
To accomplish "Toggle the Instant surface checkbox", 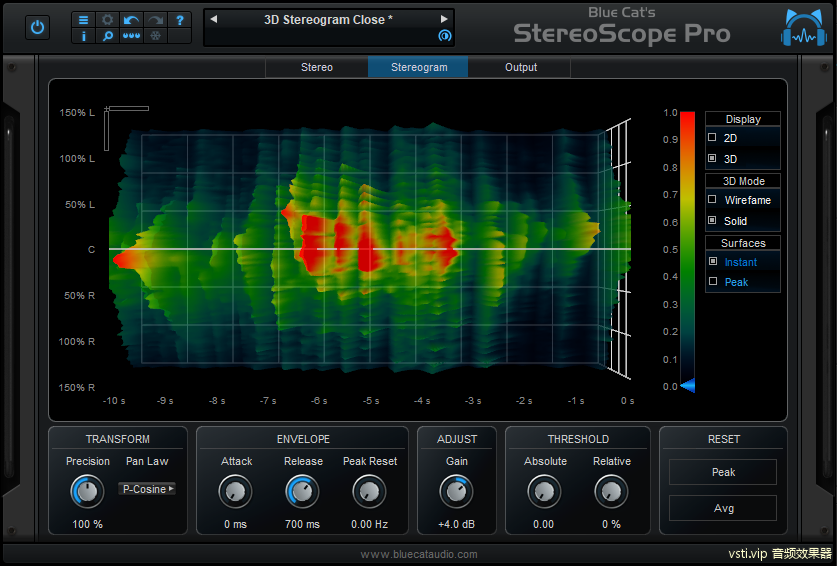I will (x=713, y=262).
